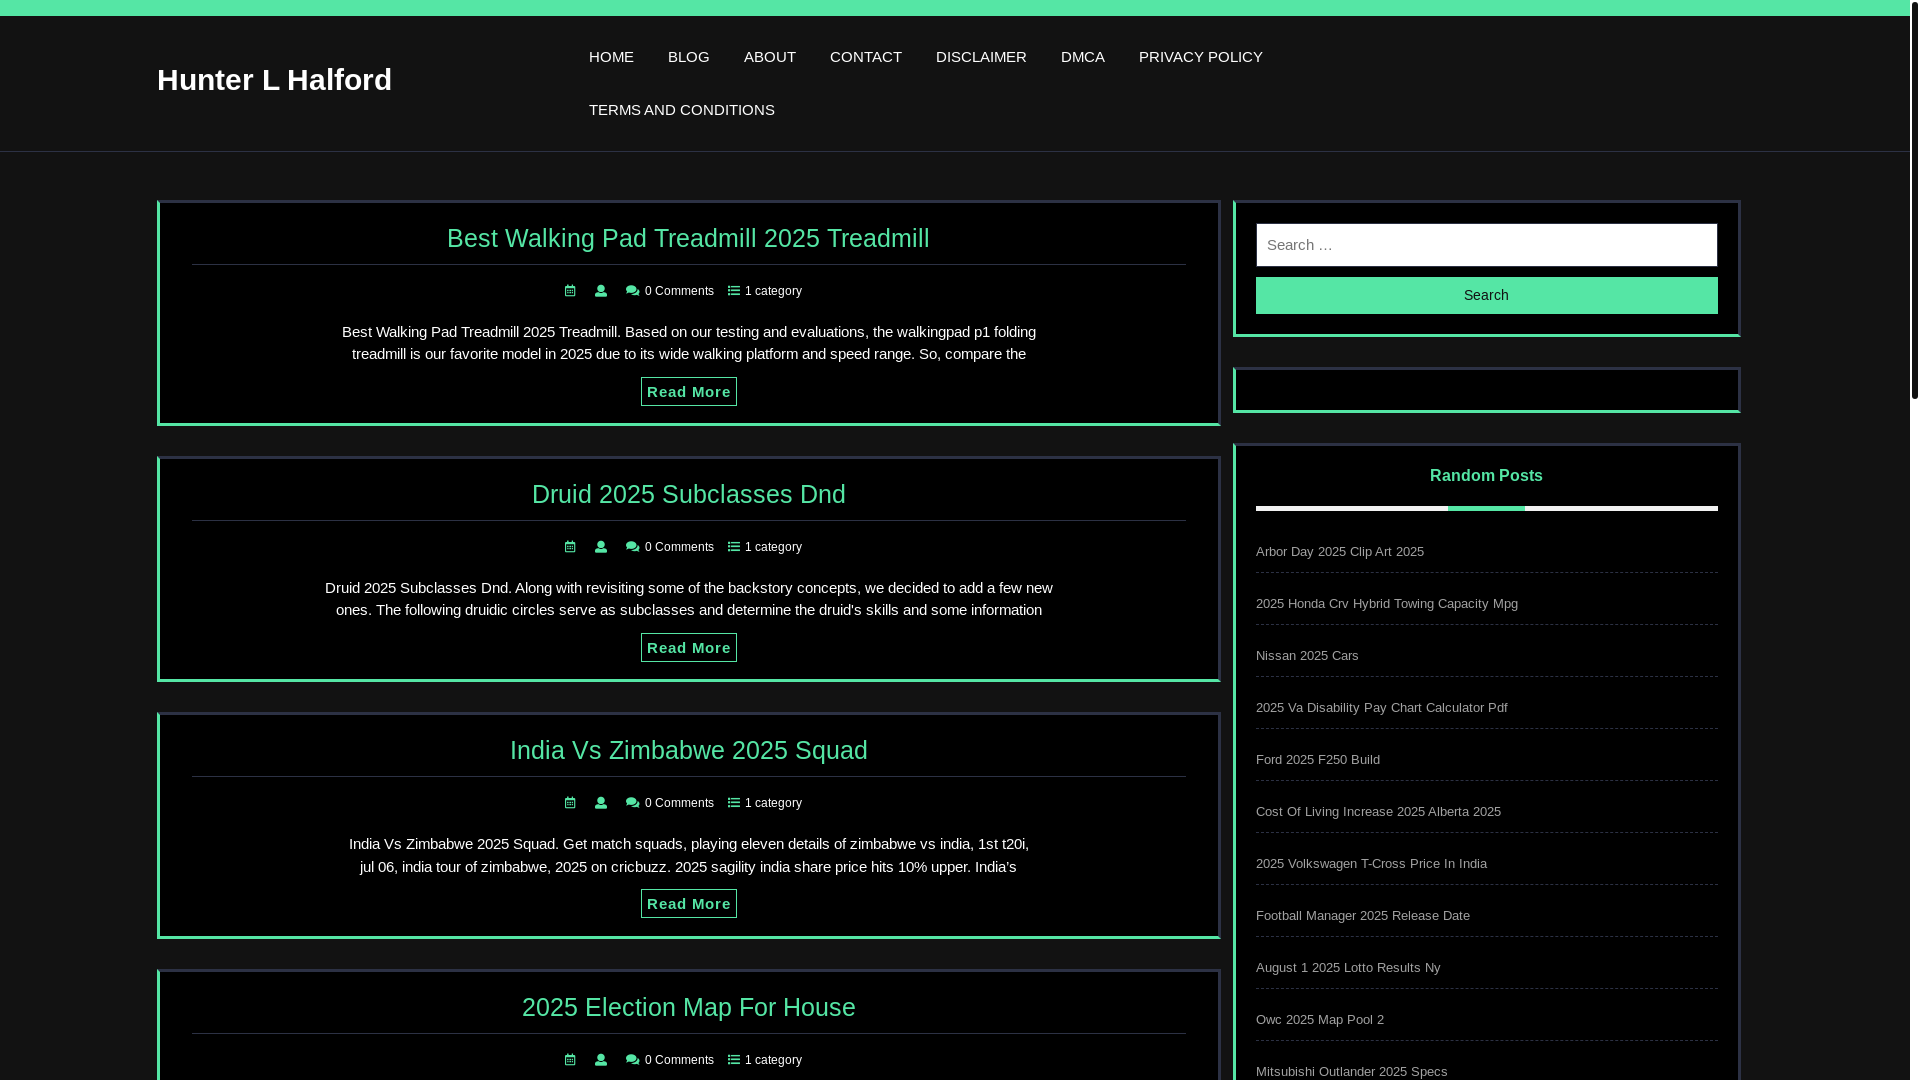Viewport: 1920px width, 1080px height.
Task: Open 2025 Volkswagen T-Cross Price In India
Action: (1371, 864)
